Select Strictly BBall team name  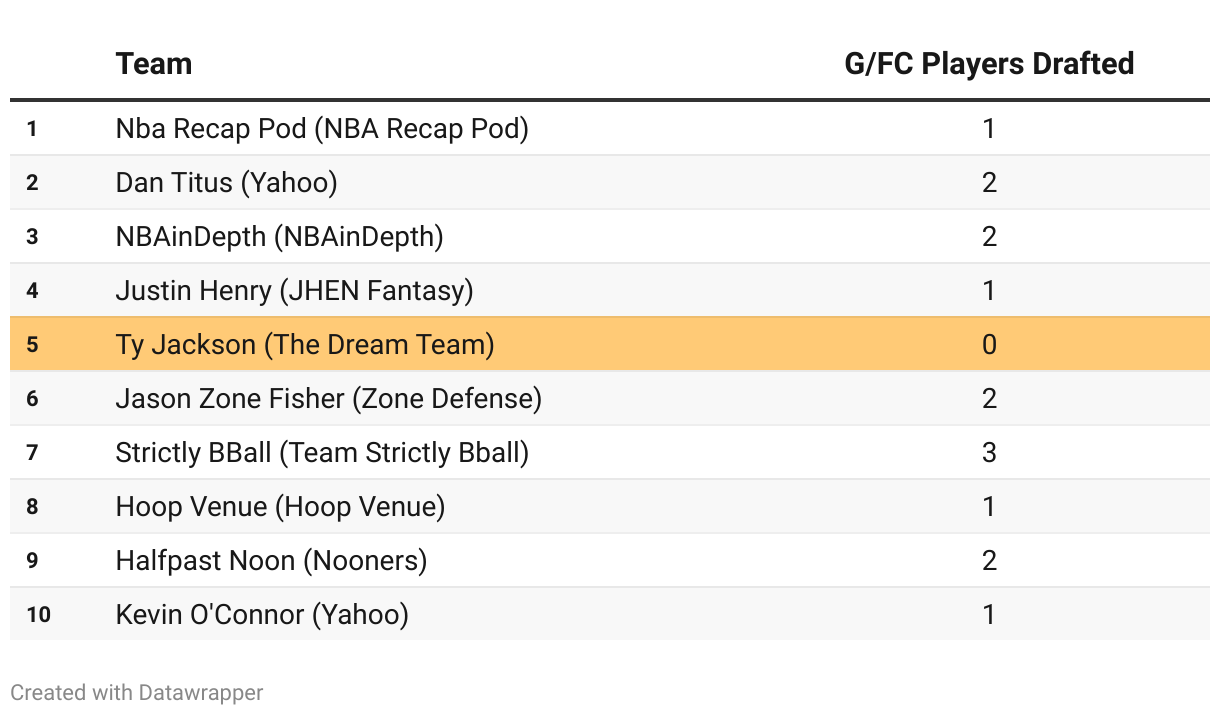[x=322, y=453]
